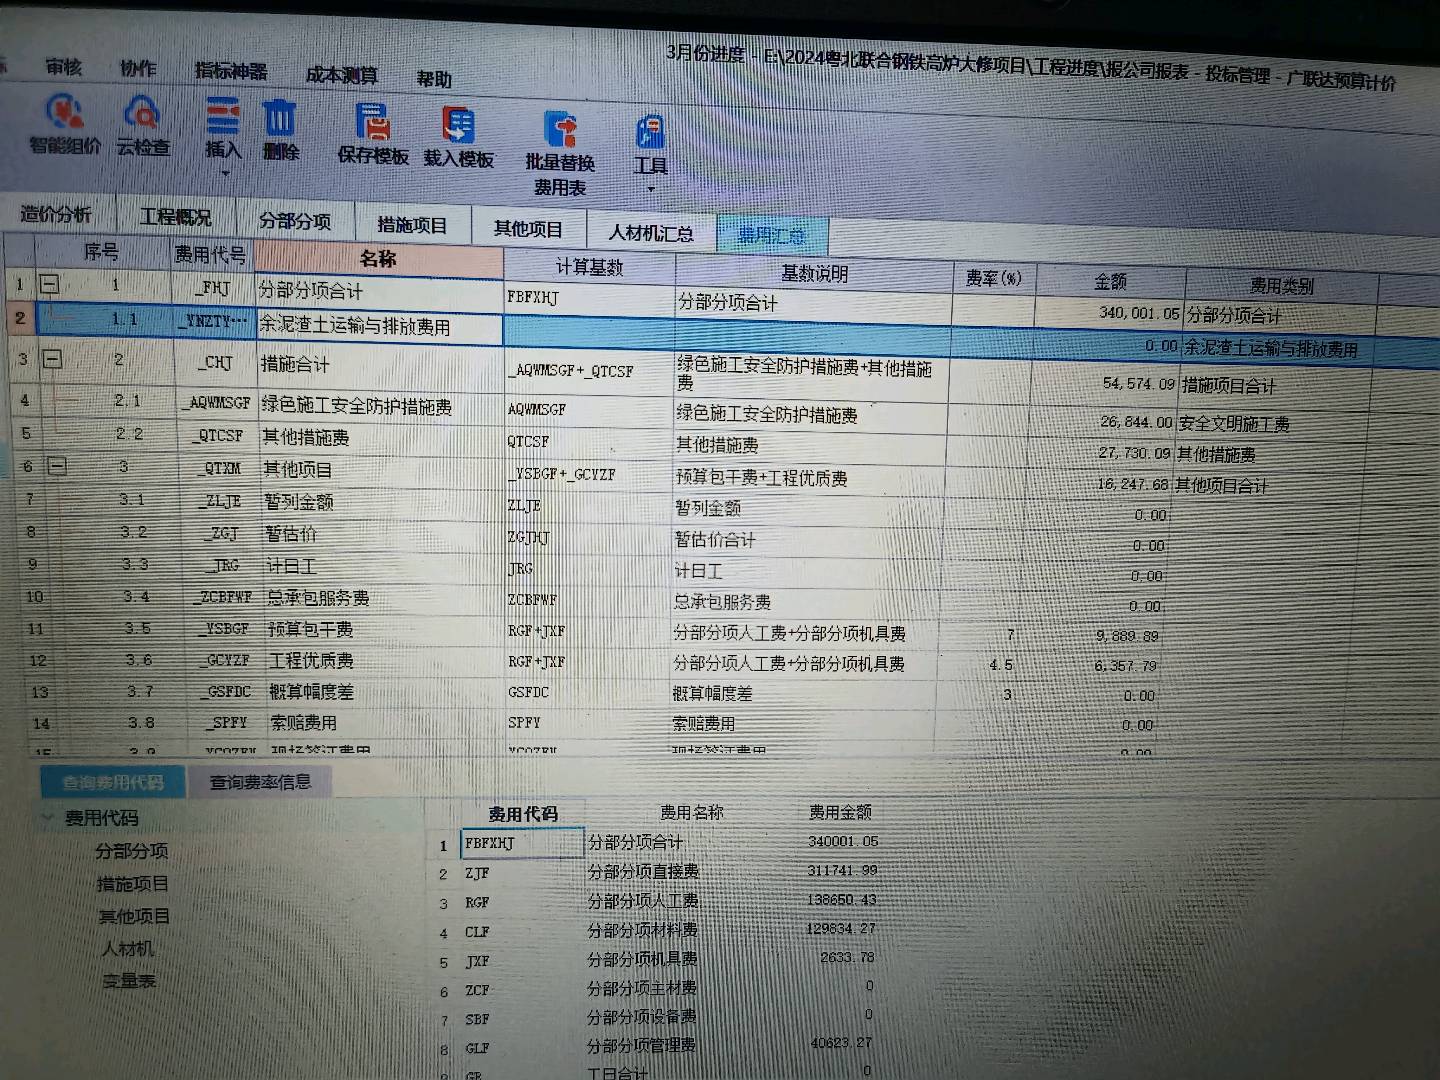The width and height of the screenshot is (1440, 1080).
Task: Click the FBFXHJ fee code input cell
Action: coord(522,843)
